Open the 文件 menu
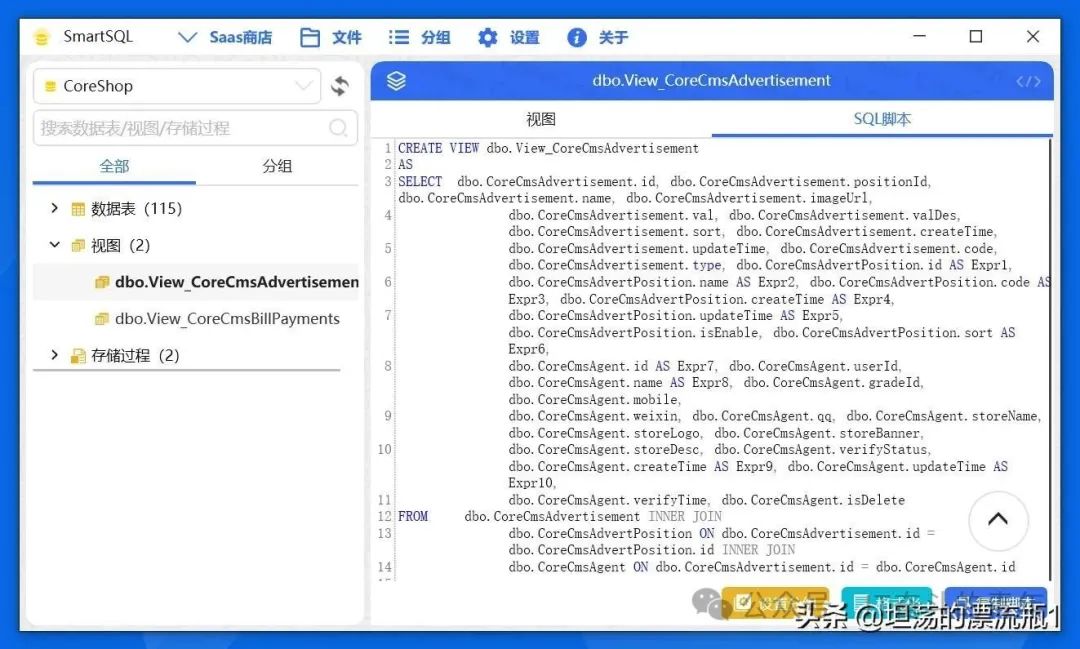 (331, 37)
